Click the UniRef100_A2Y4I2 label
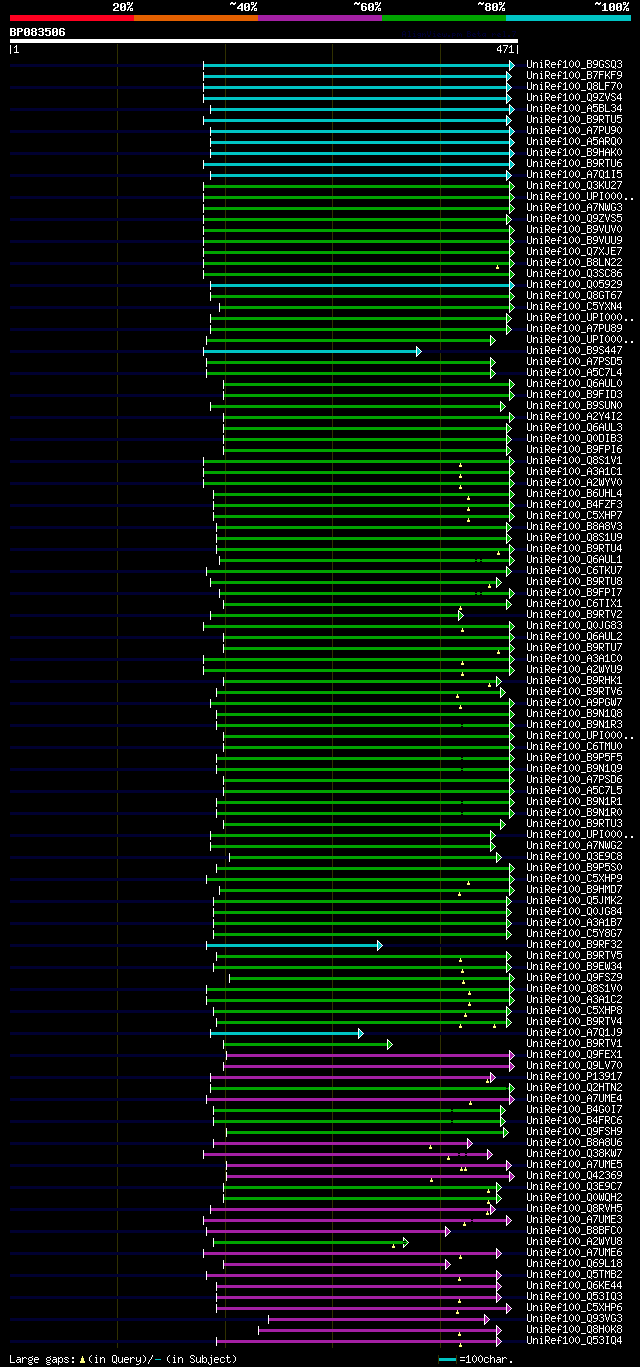This screenshot has height=1367, width=640. pos(574,417)
